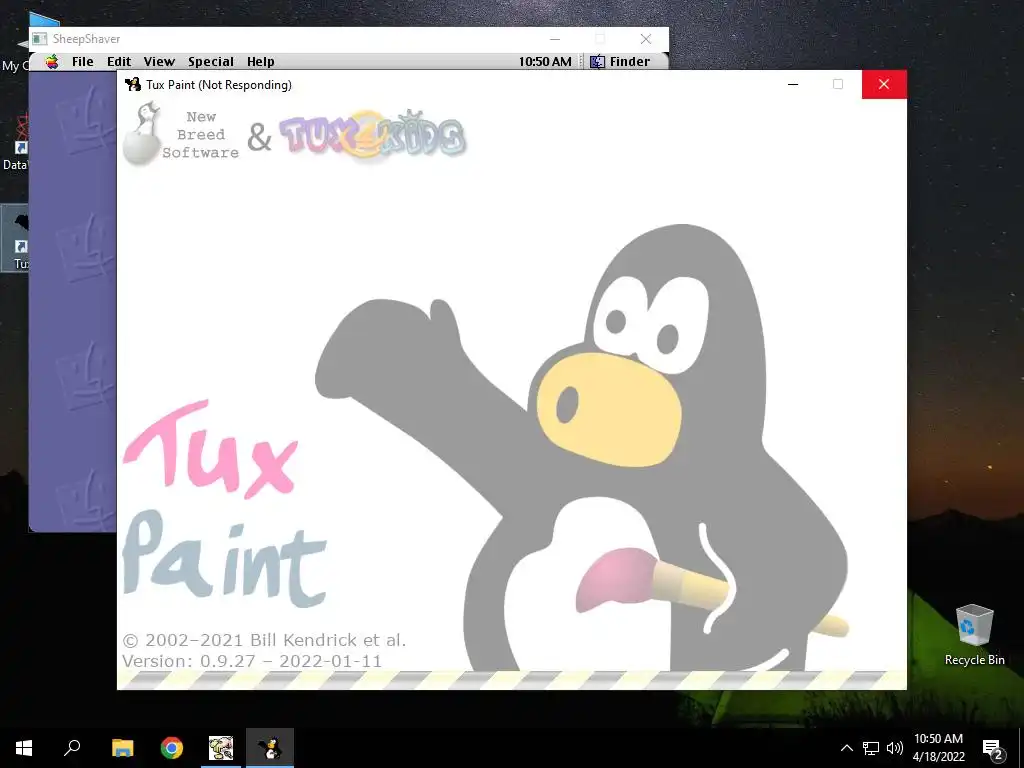The width and height of the screenshot is (1024, 768).
Task: Minimize the SheepShaver window
Action: (x=555, y=39)
